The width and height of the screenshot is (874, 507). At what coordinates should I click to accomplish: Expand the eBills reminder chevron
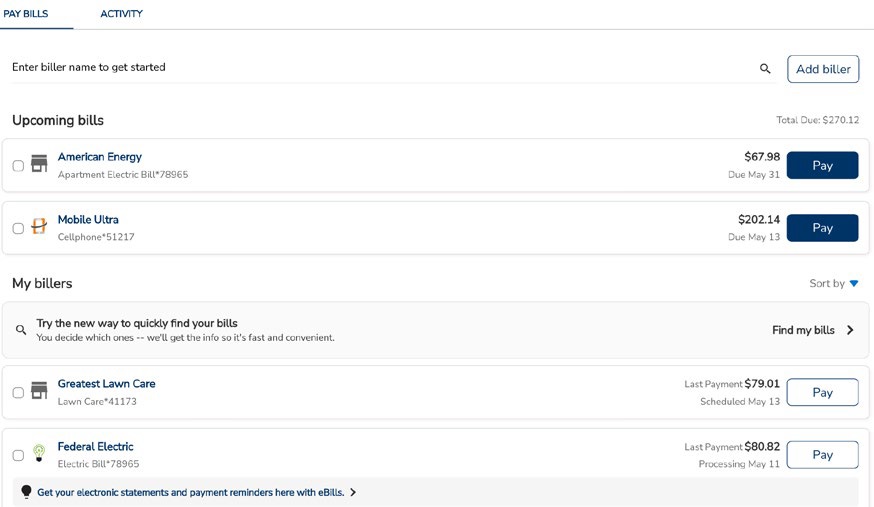click(353, 492)
